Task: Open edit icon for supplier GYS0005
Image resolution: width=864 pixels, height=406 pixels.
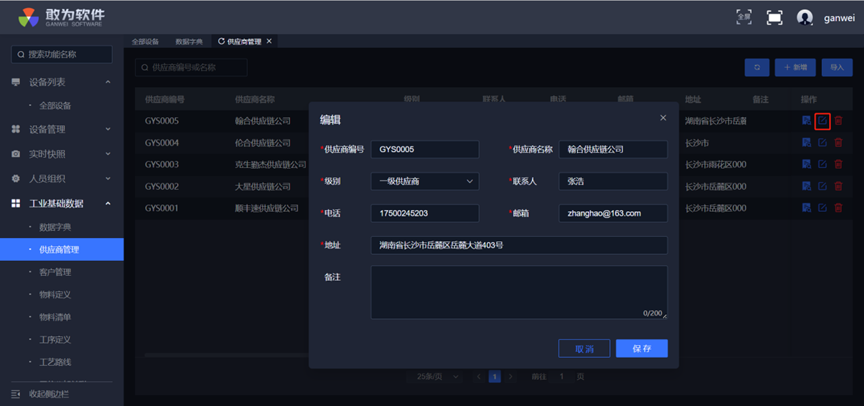Action: [x=822, y=121]
